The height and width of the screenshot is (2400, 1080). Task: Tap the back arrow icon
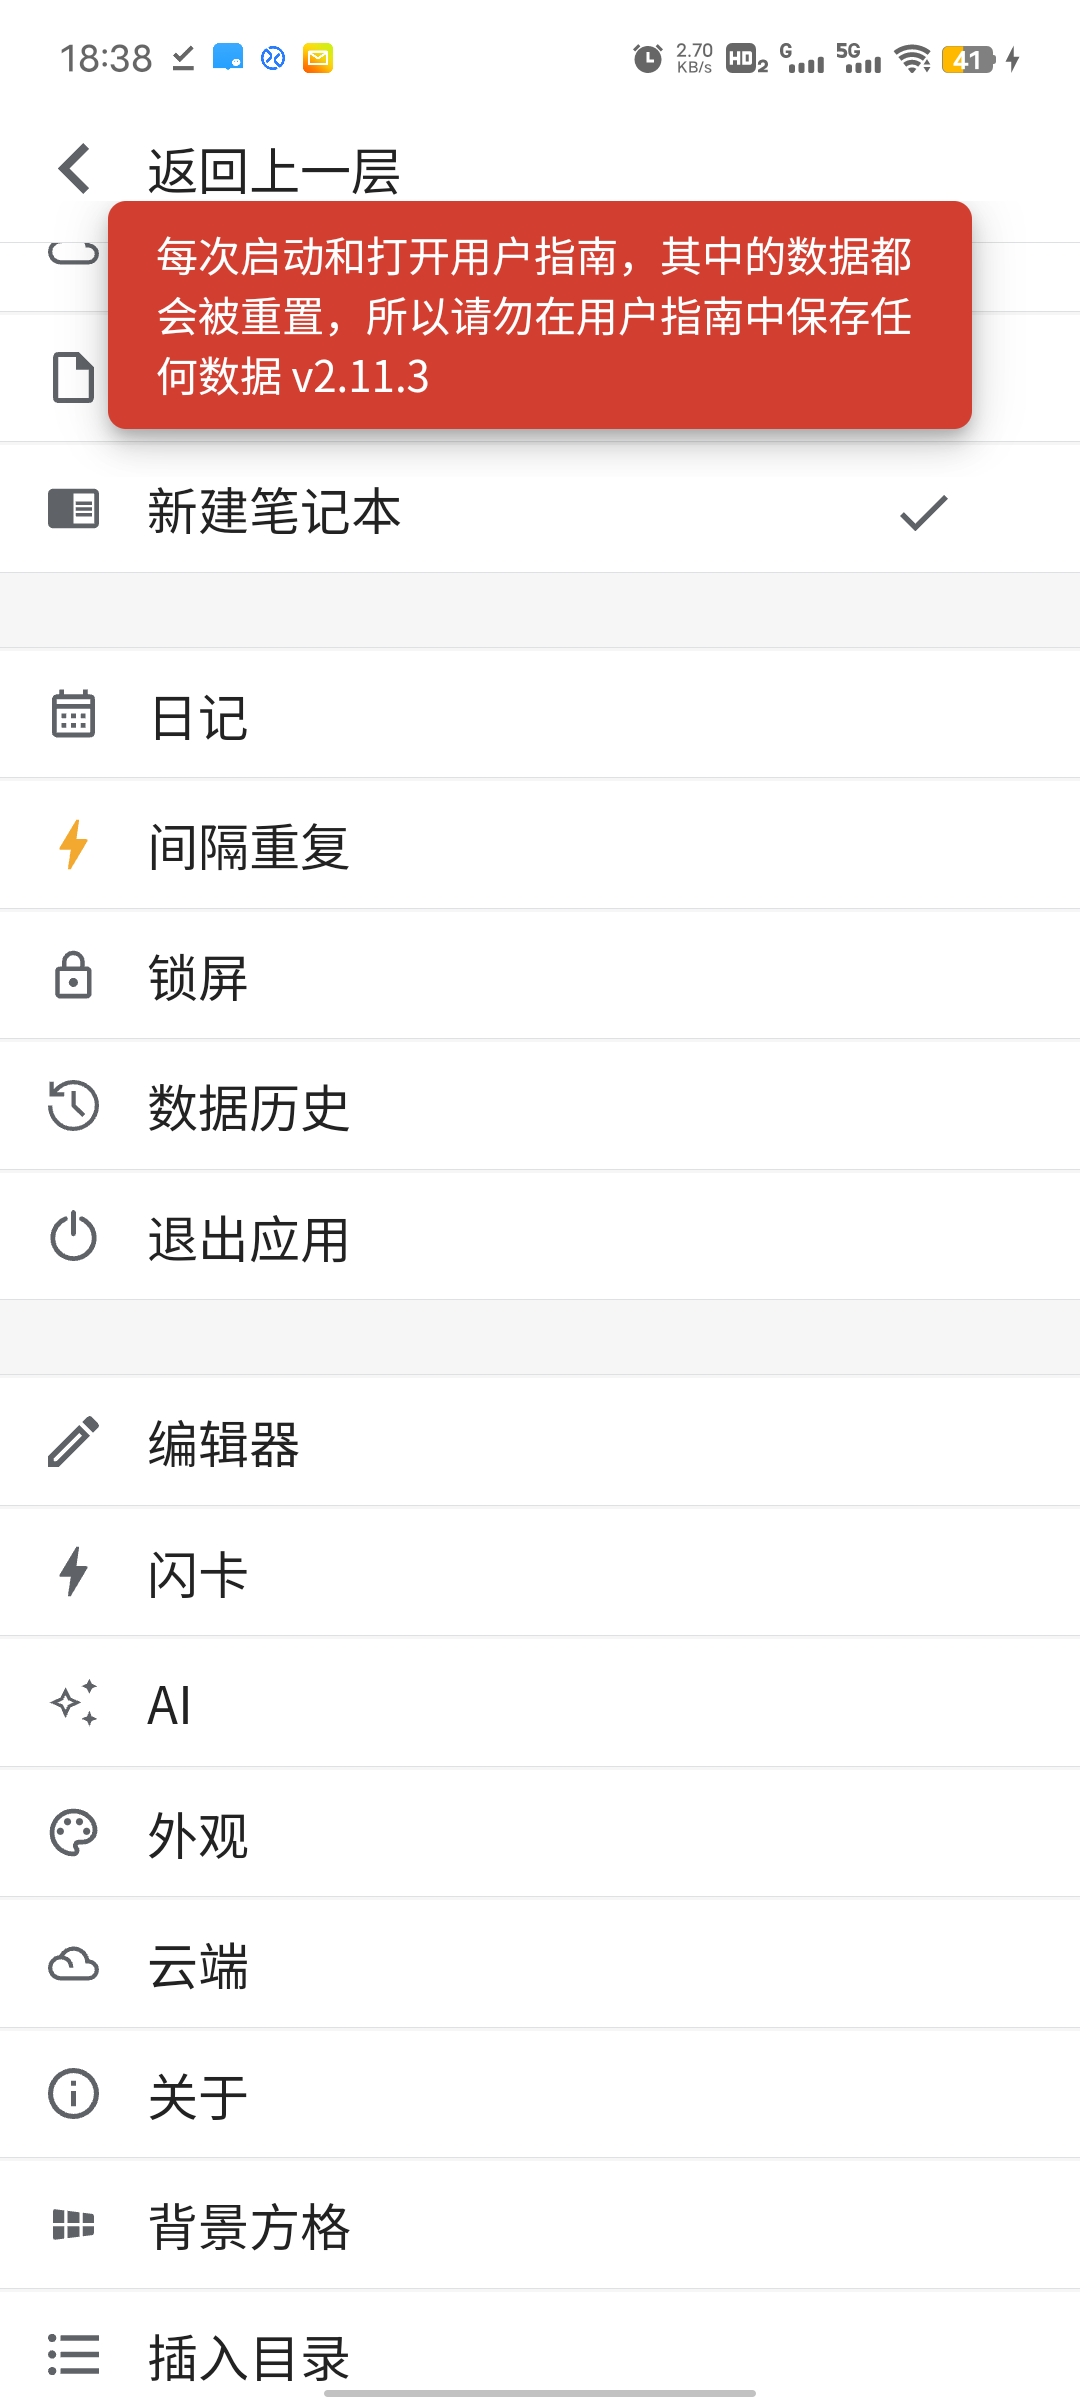click(75, 168)
